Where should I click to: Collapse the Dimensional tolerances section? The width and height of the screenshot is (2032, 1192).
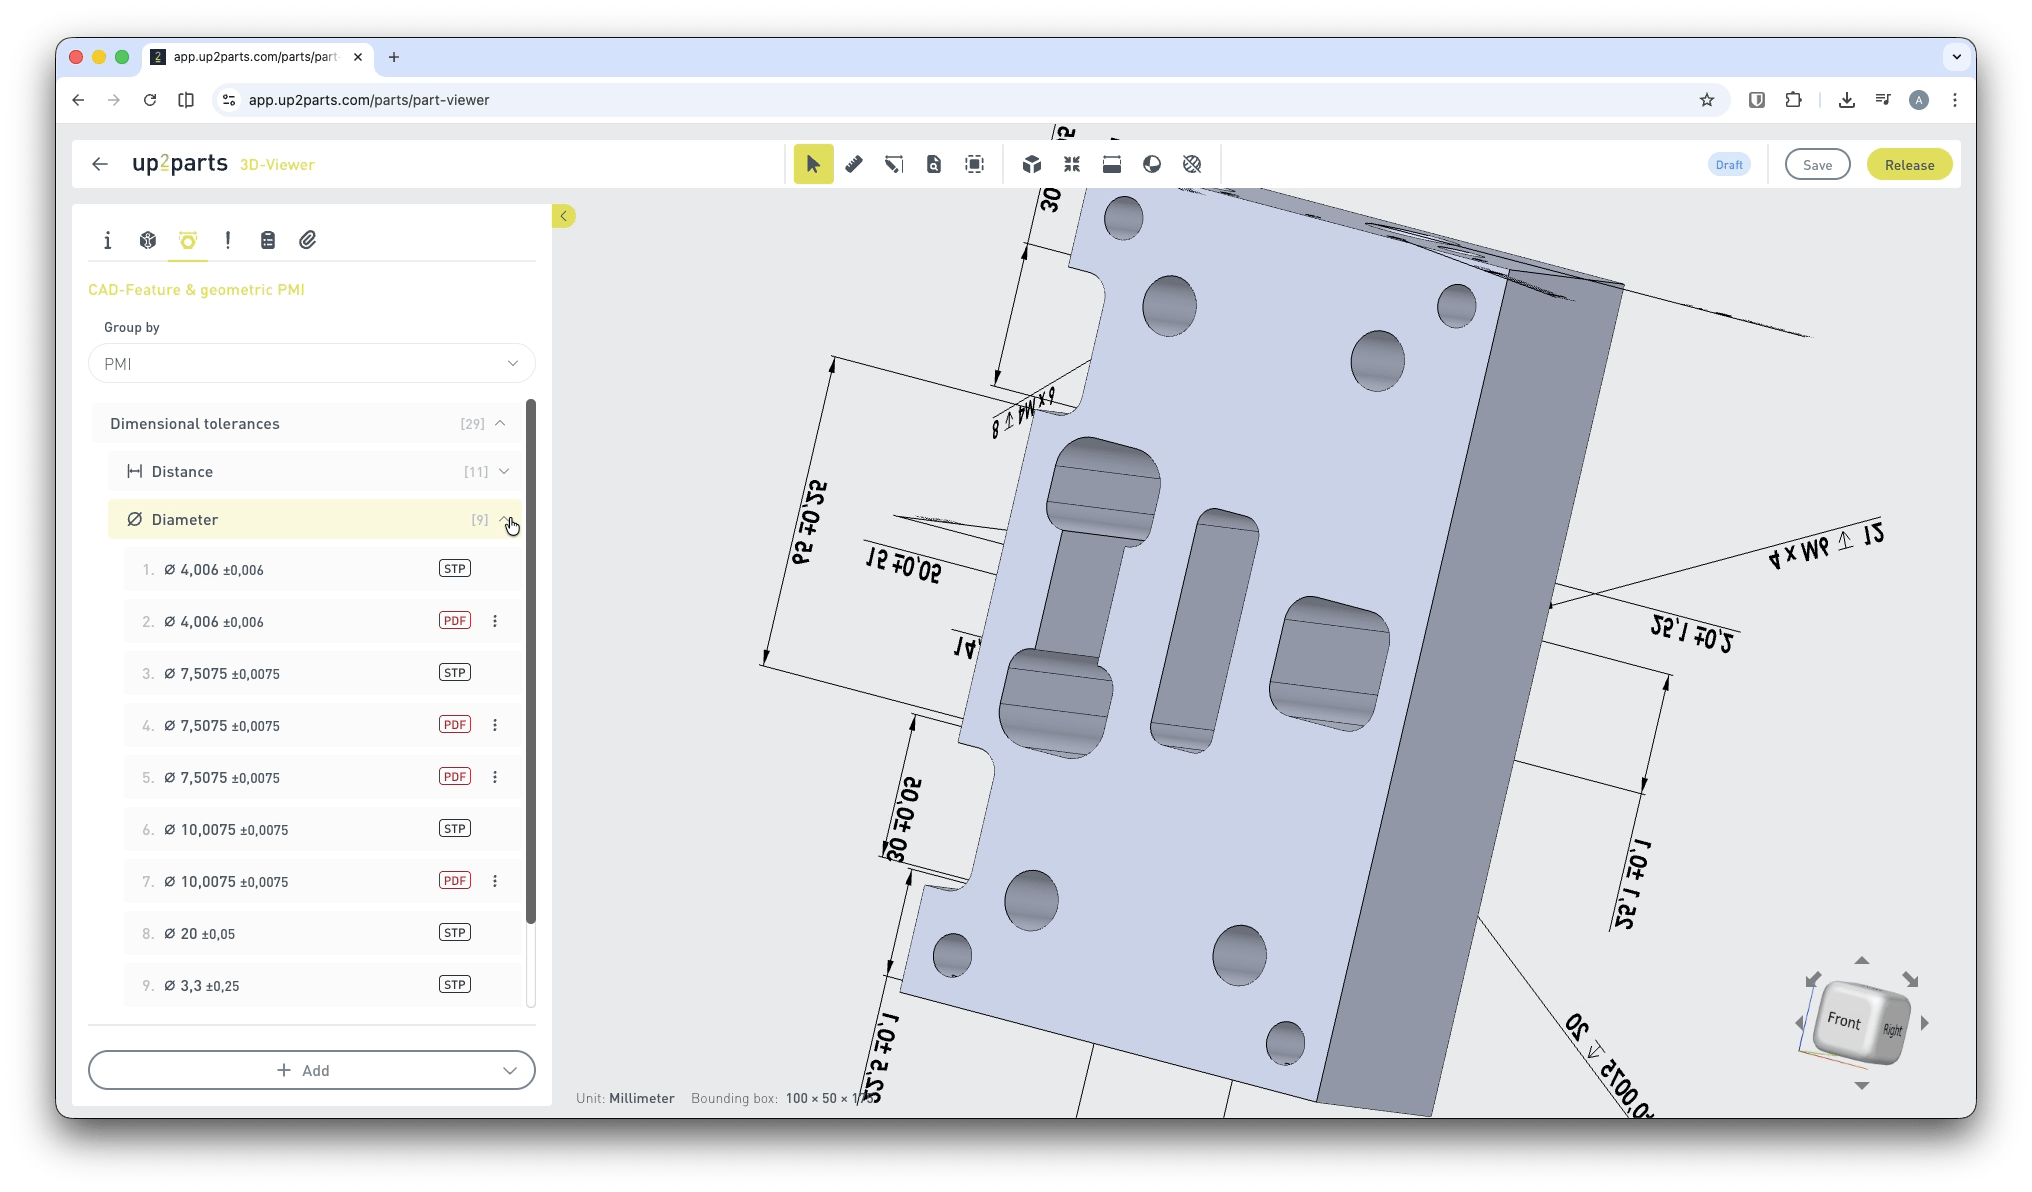point(500,423)
